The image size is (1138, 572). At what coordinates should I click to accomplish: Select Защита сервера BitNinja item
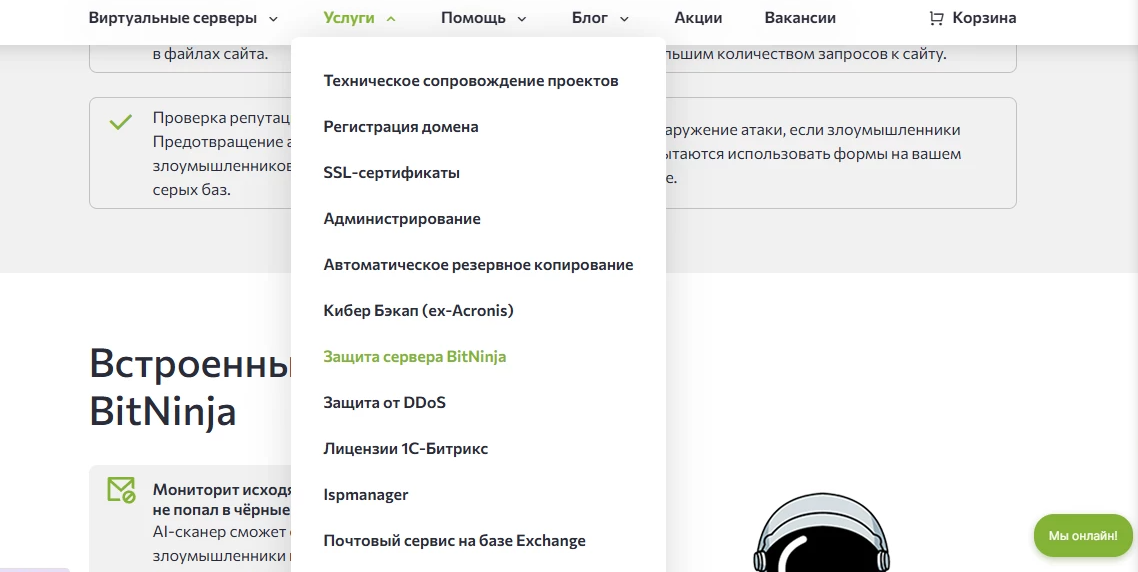coord(415,357)
